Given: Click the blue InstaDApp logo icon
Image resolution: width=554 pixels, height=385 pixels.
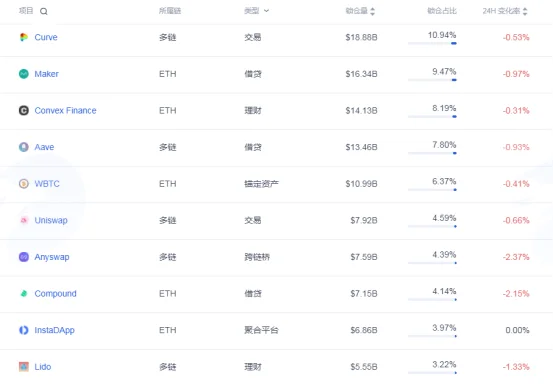Looking at the screenshot, I should pos(24,330).
